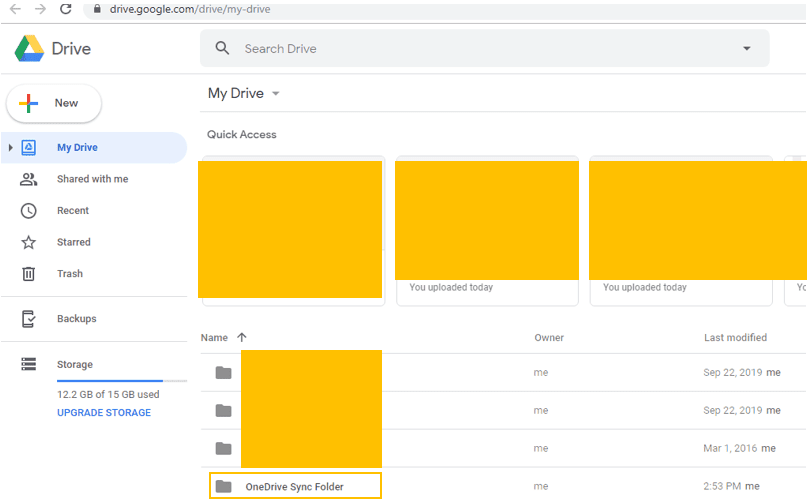Open Shared with me
Screen dimensions: 809x504
(x=93, y=179)
